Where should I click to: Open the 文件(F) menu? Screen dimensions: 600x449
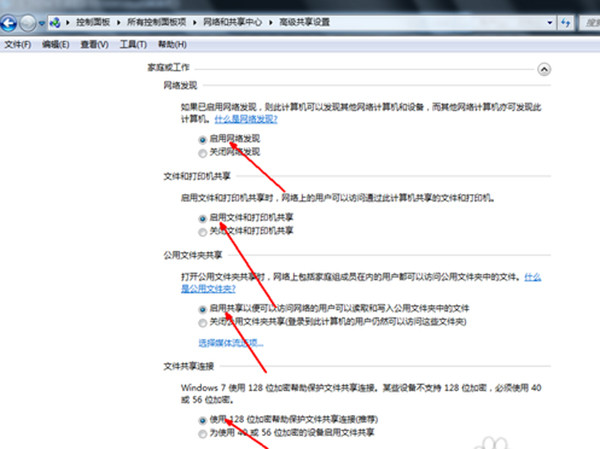tap(18, 44)
